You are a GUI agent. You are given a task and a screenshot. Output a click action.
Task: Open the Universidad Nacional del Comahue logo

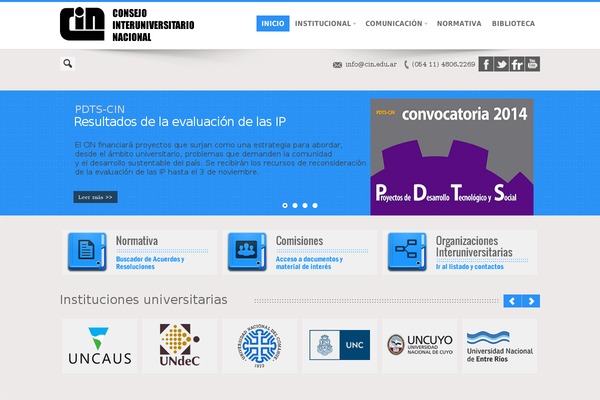click(259, 346)
